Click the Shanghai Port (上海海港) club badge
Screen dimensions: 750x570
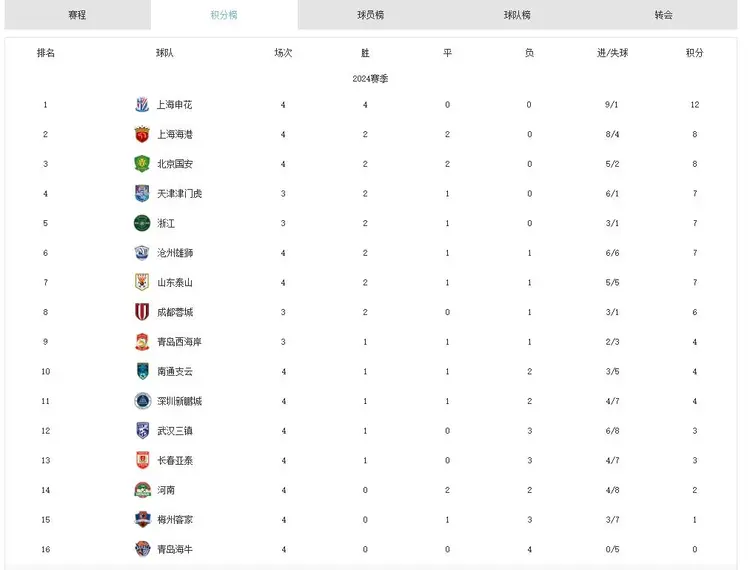pos(142,134)
